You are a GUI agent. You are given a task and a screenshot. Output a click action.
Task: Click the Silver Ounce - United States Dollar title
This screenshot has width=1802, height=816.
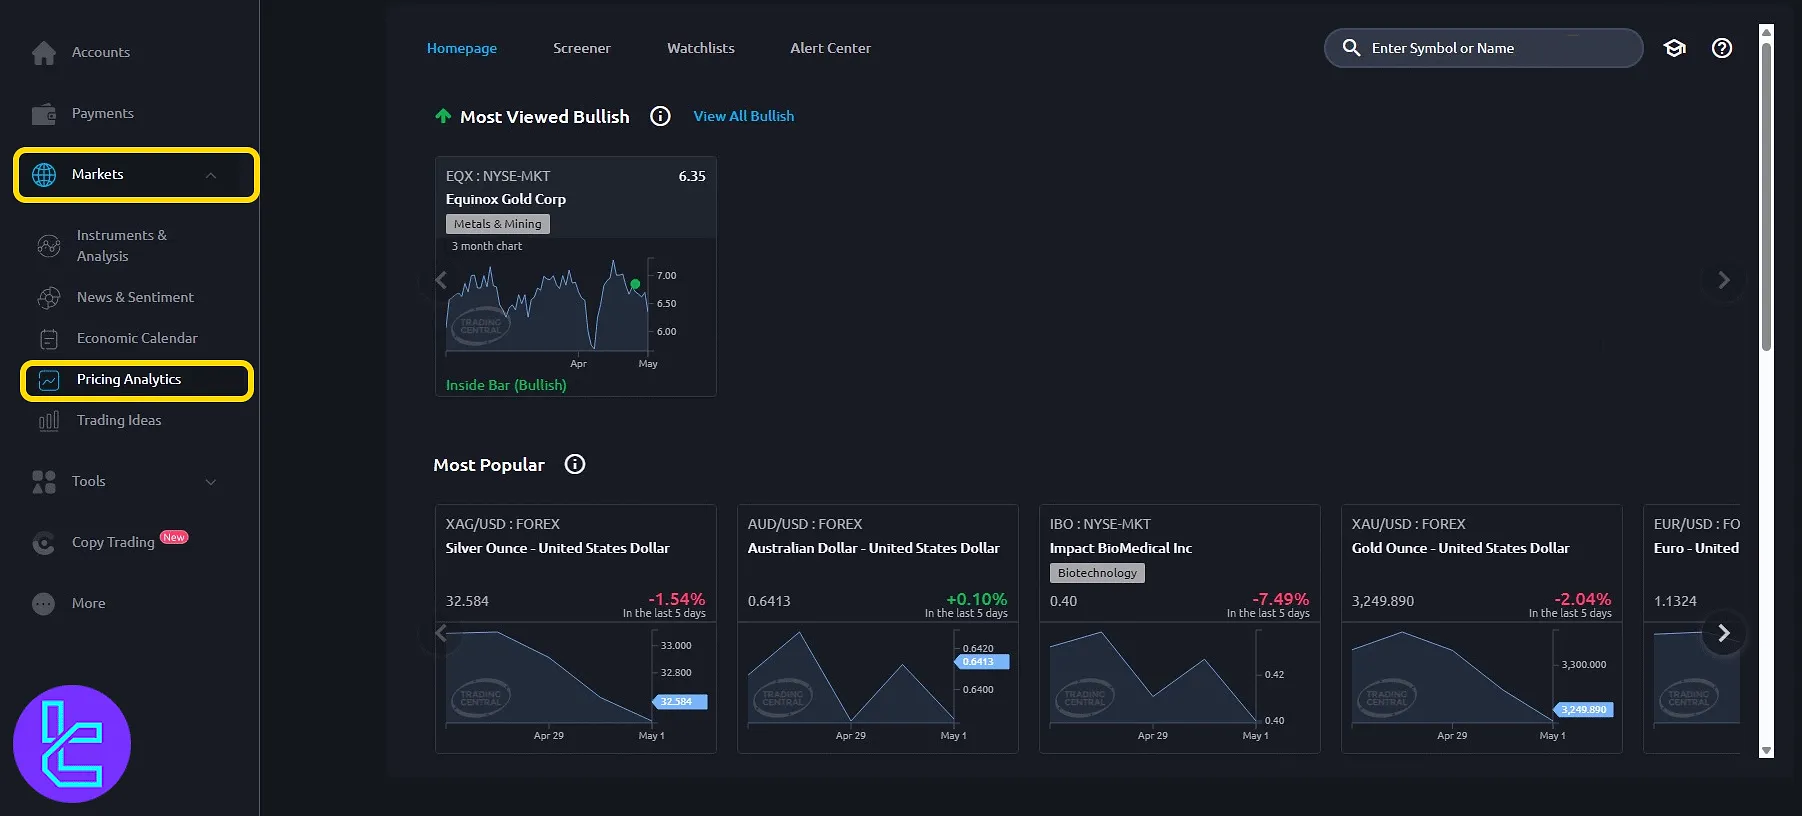557,548
